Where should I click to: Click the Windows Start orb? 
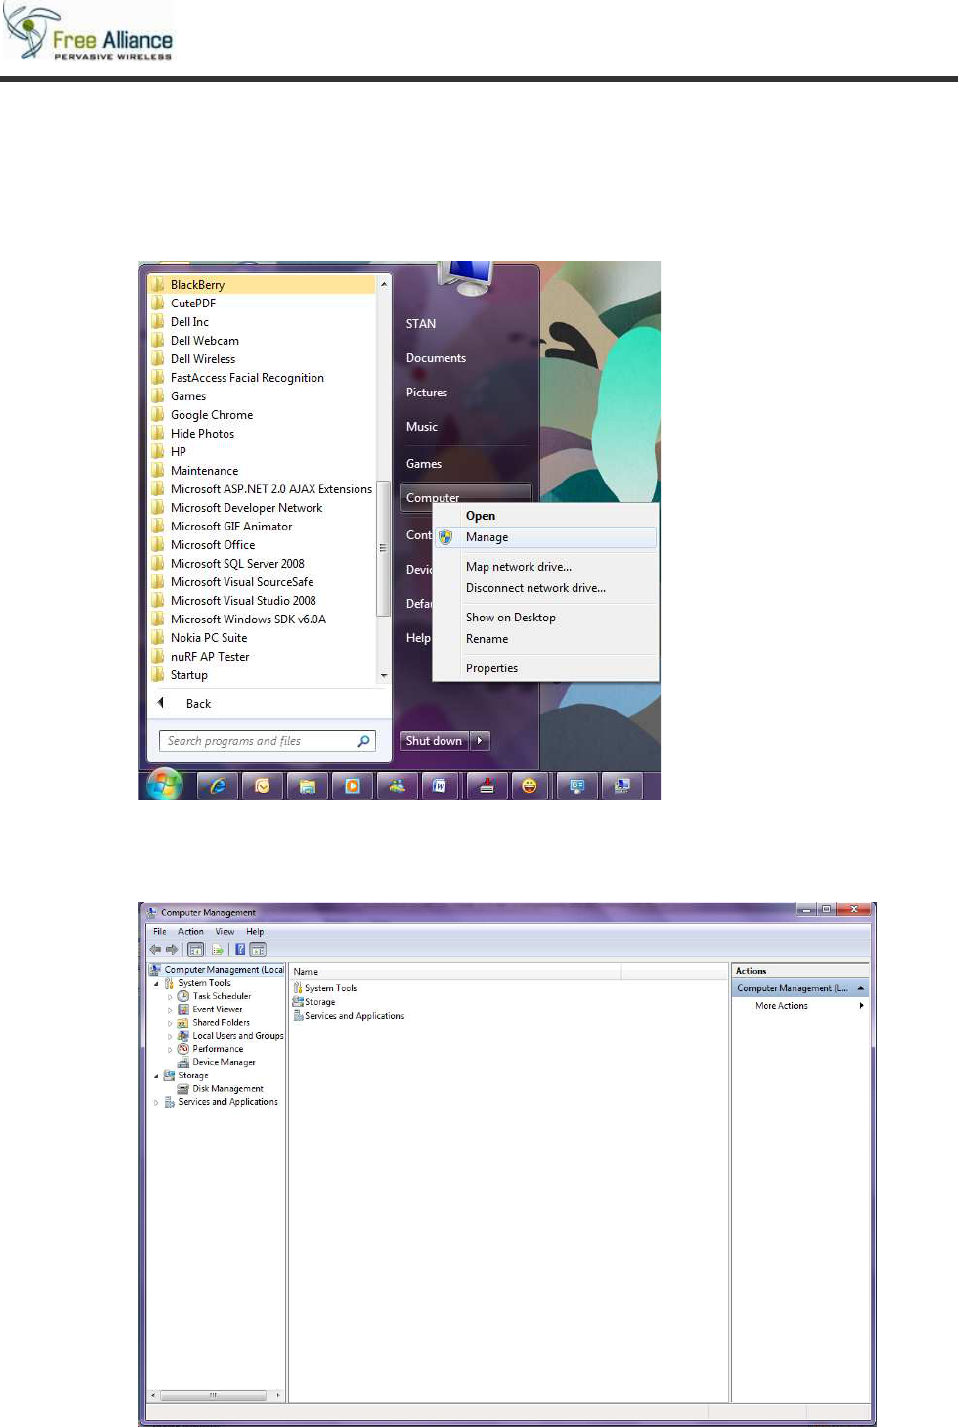click(x=164, y=784)
